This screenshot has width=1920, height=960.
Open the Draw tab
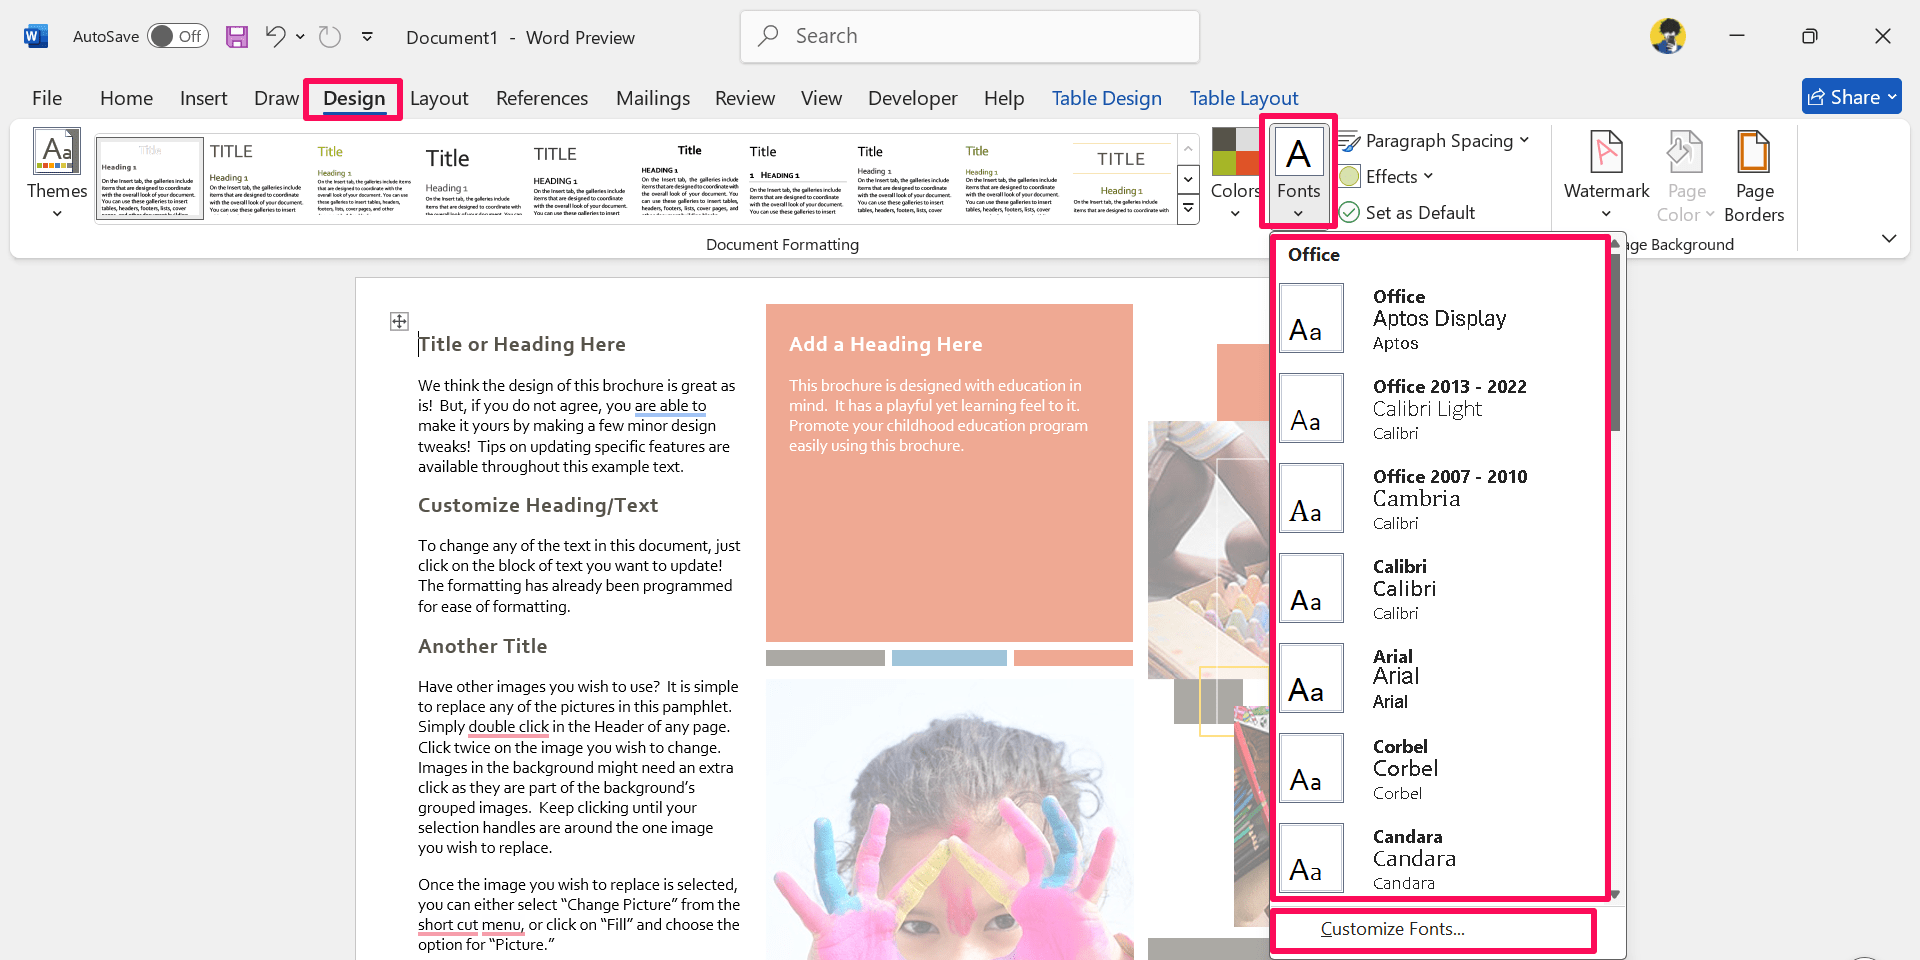tap(276, 98)
